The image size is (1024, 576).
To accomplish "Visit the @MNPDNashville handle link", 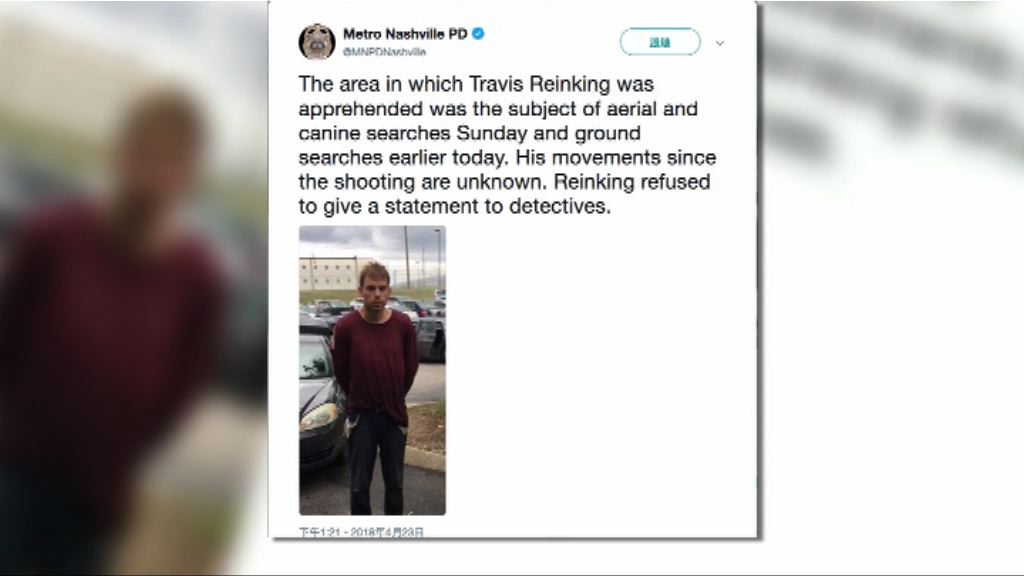I will pos(385,52).
